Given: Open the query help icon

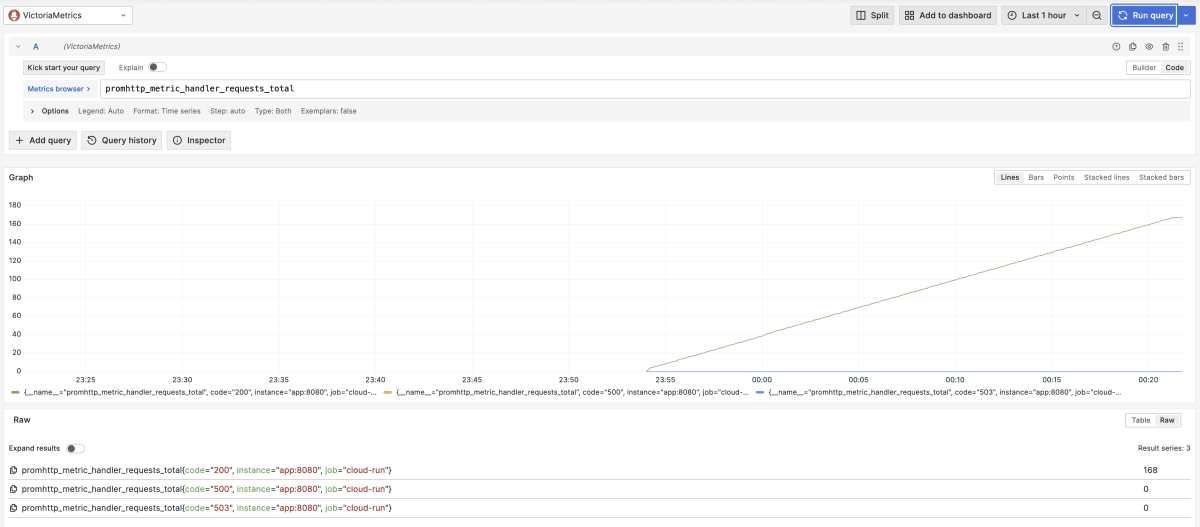Looking at the screenshot, I should pos(1116,47).
